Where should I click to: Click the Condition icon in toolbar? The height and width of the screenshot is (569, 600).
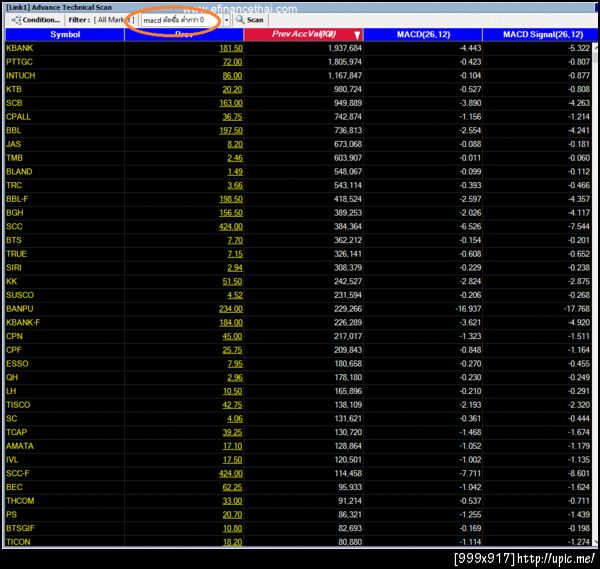(x=16, y=20)
